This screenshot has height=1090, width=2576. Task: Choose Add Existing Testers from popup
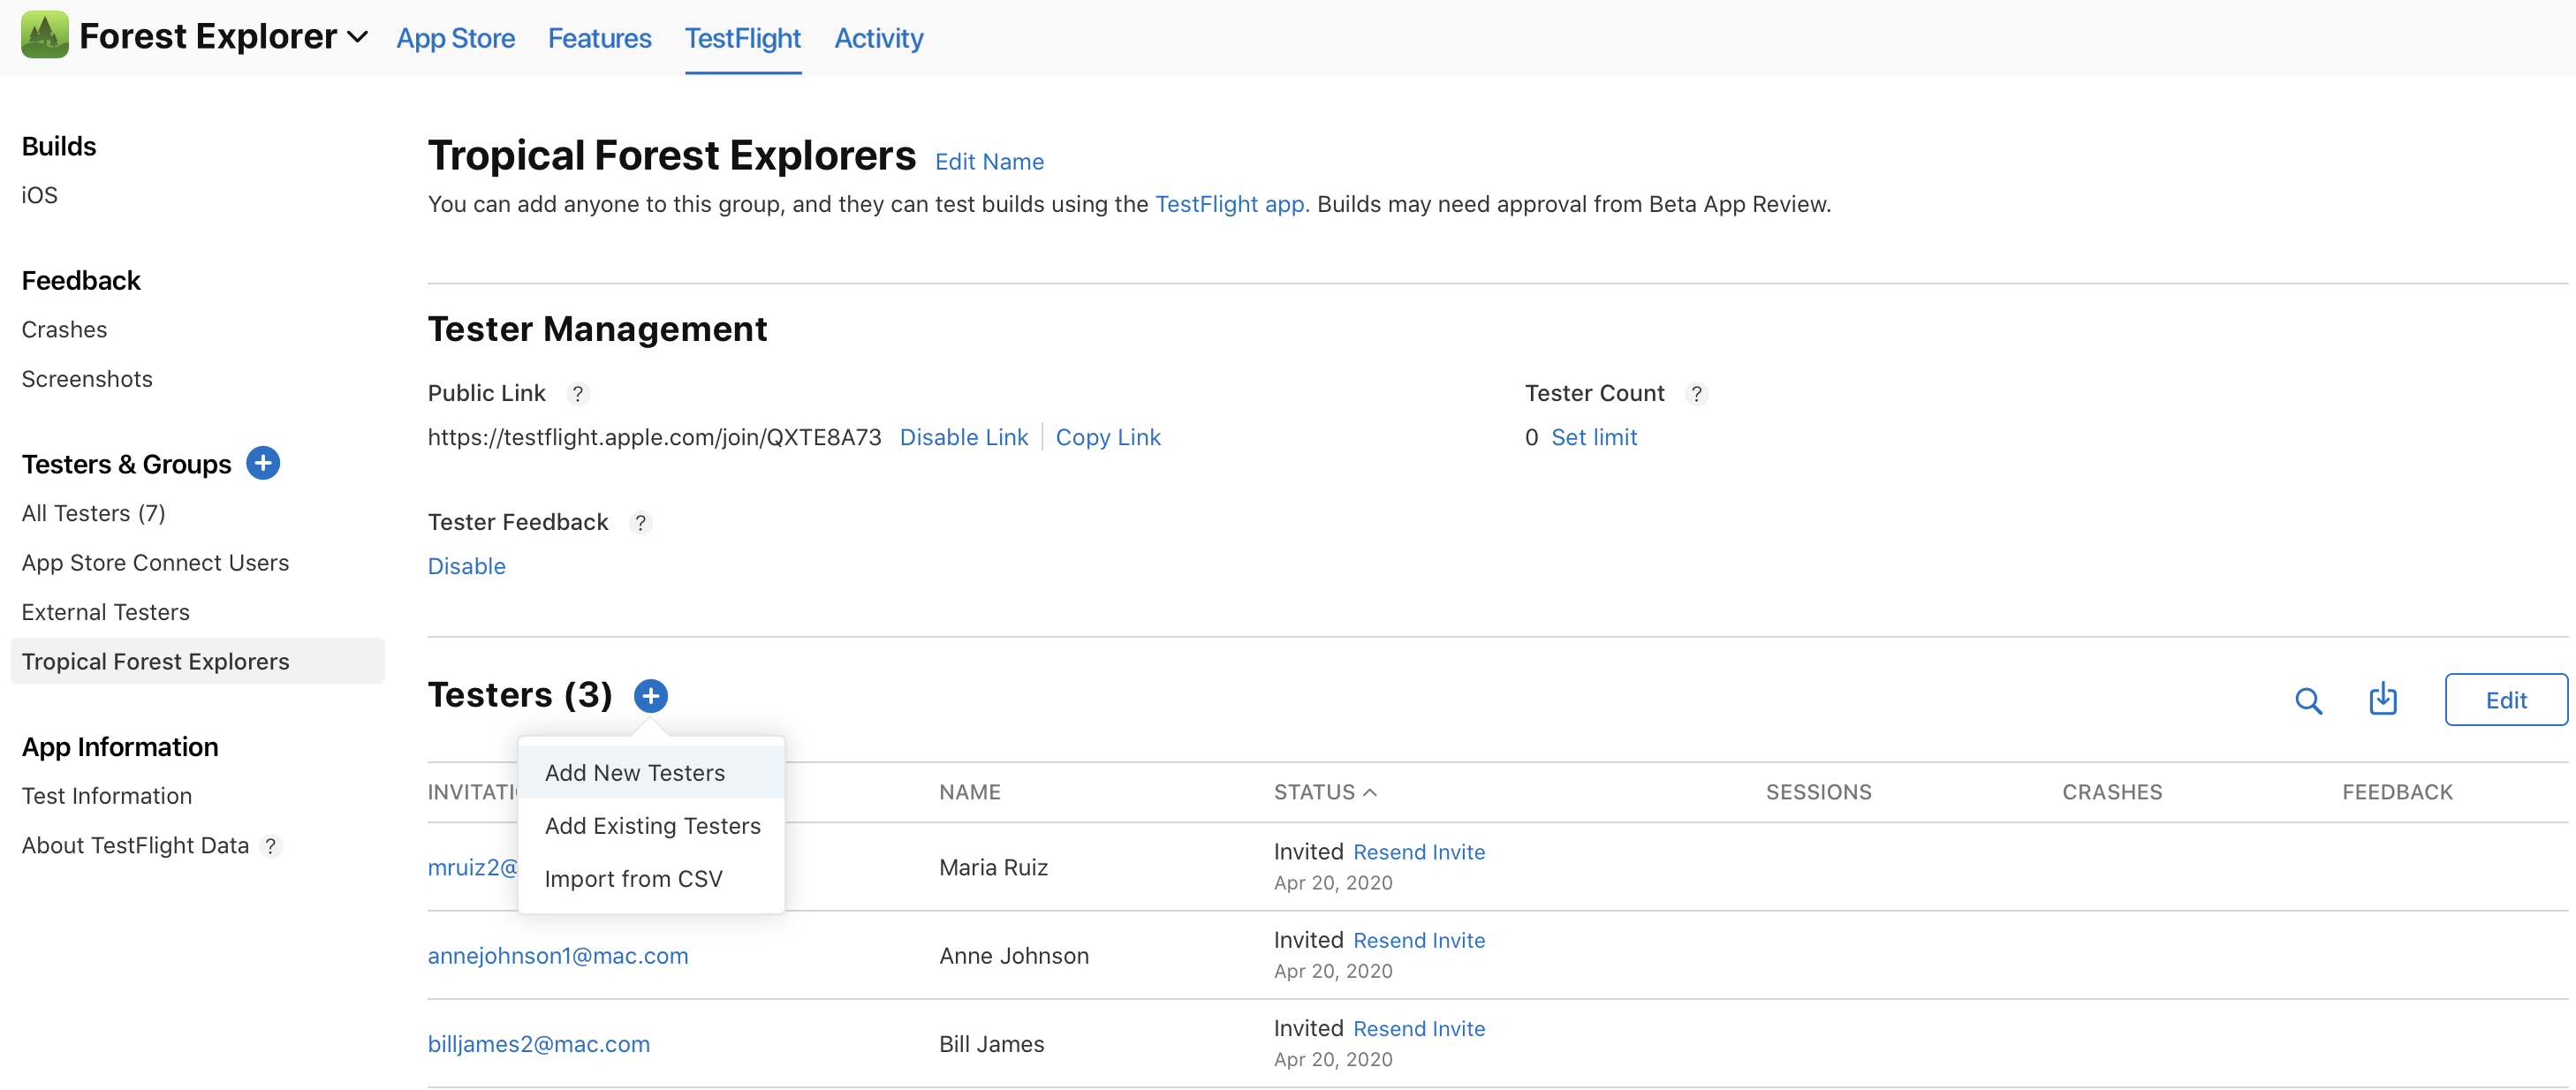pyautogui.click(x=652, y=826)
